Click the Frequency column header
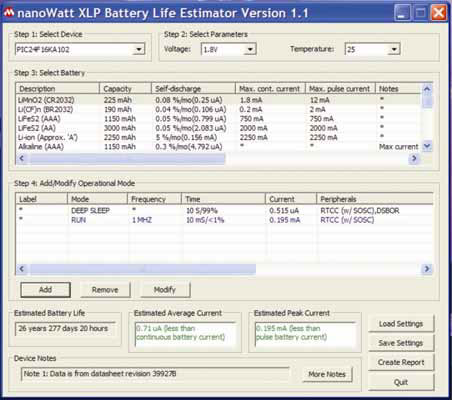Screen dimensions: 452x400 [154, 199]
